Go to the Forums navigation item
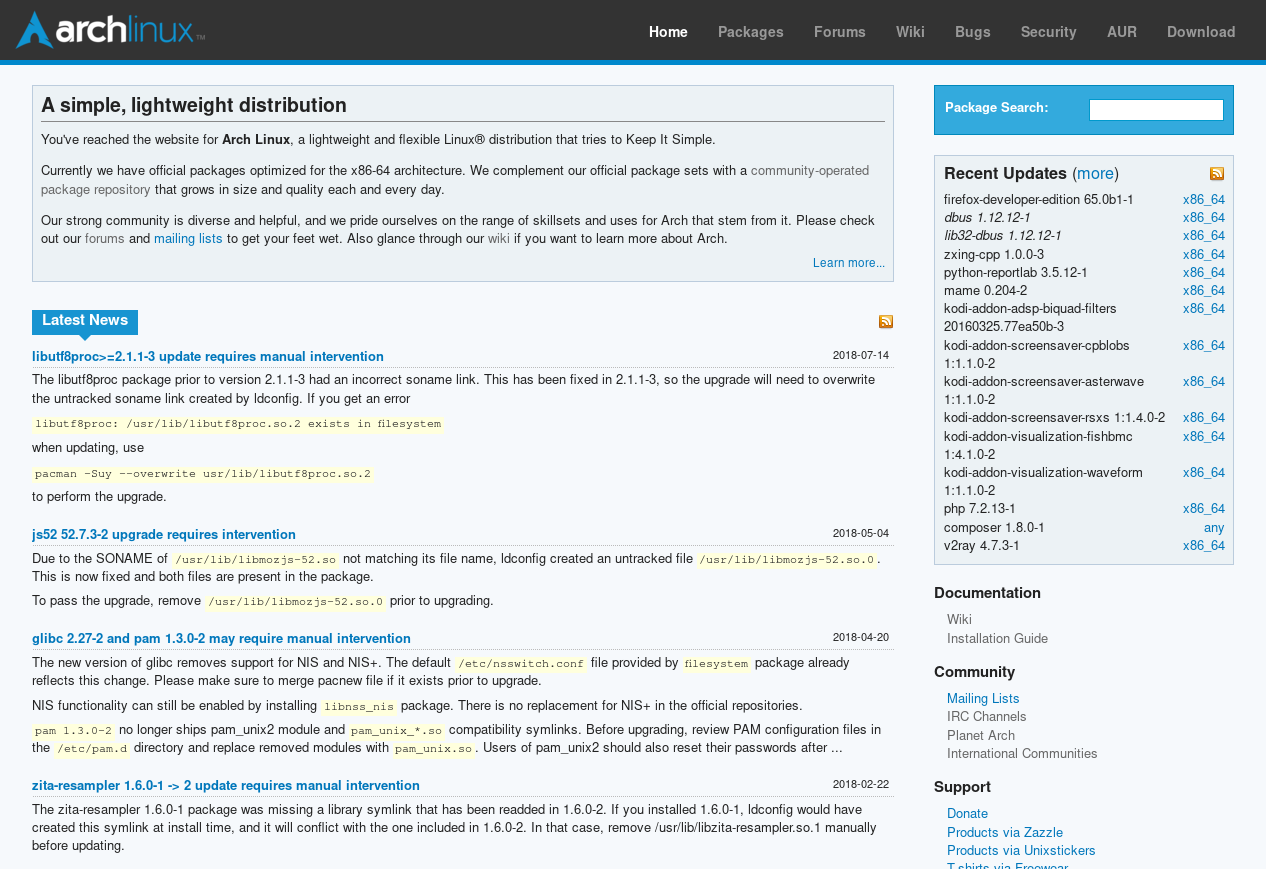The image size is (1266, 869). point(839,33)
